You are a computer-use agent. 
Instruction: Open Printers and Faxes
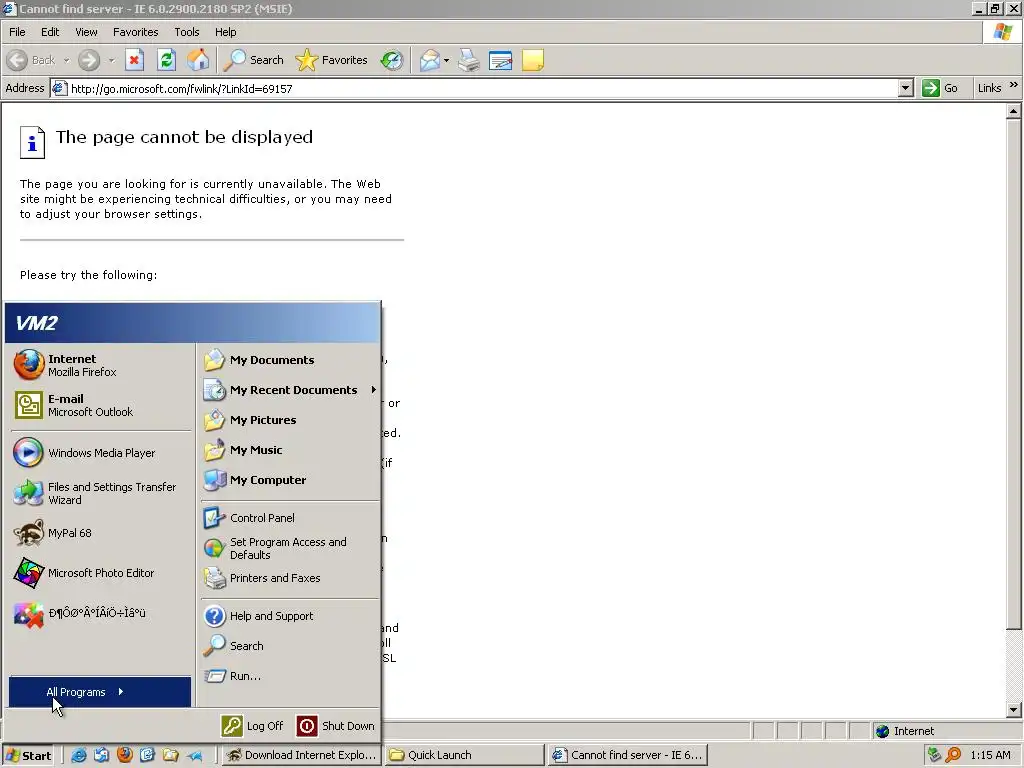click(x=290, y=578)
